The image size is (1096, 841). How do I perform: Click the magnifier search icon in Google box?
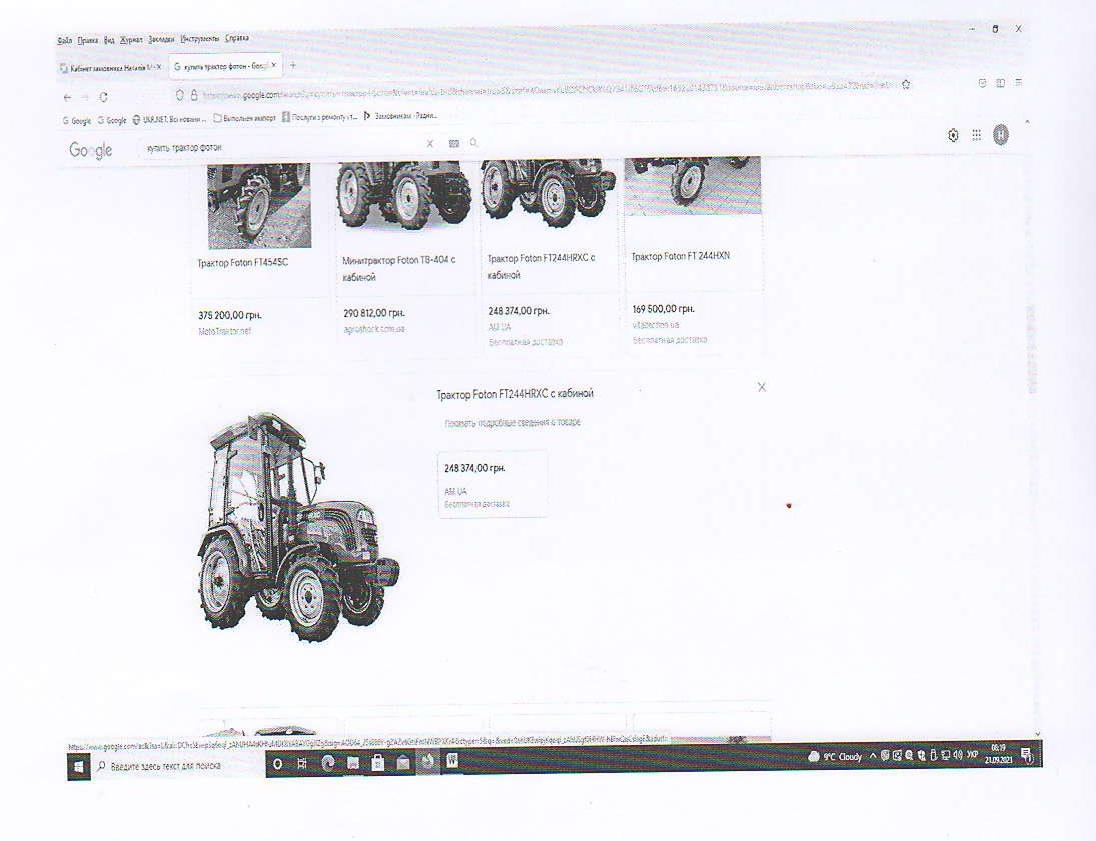coord(473,143)
